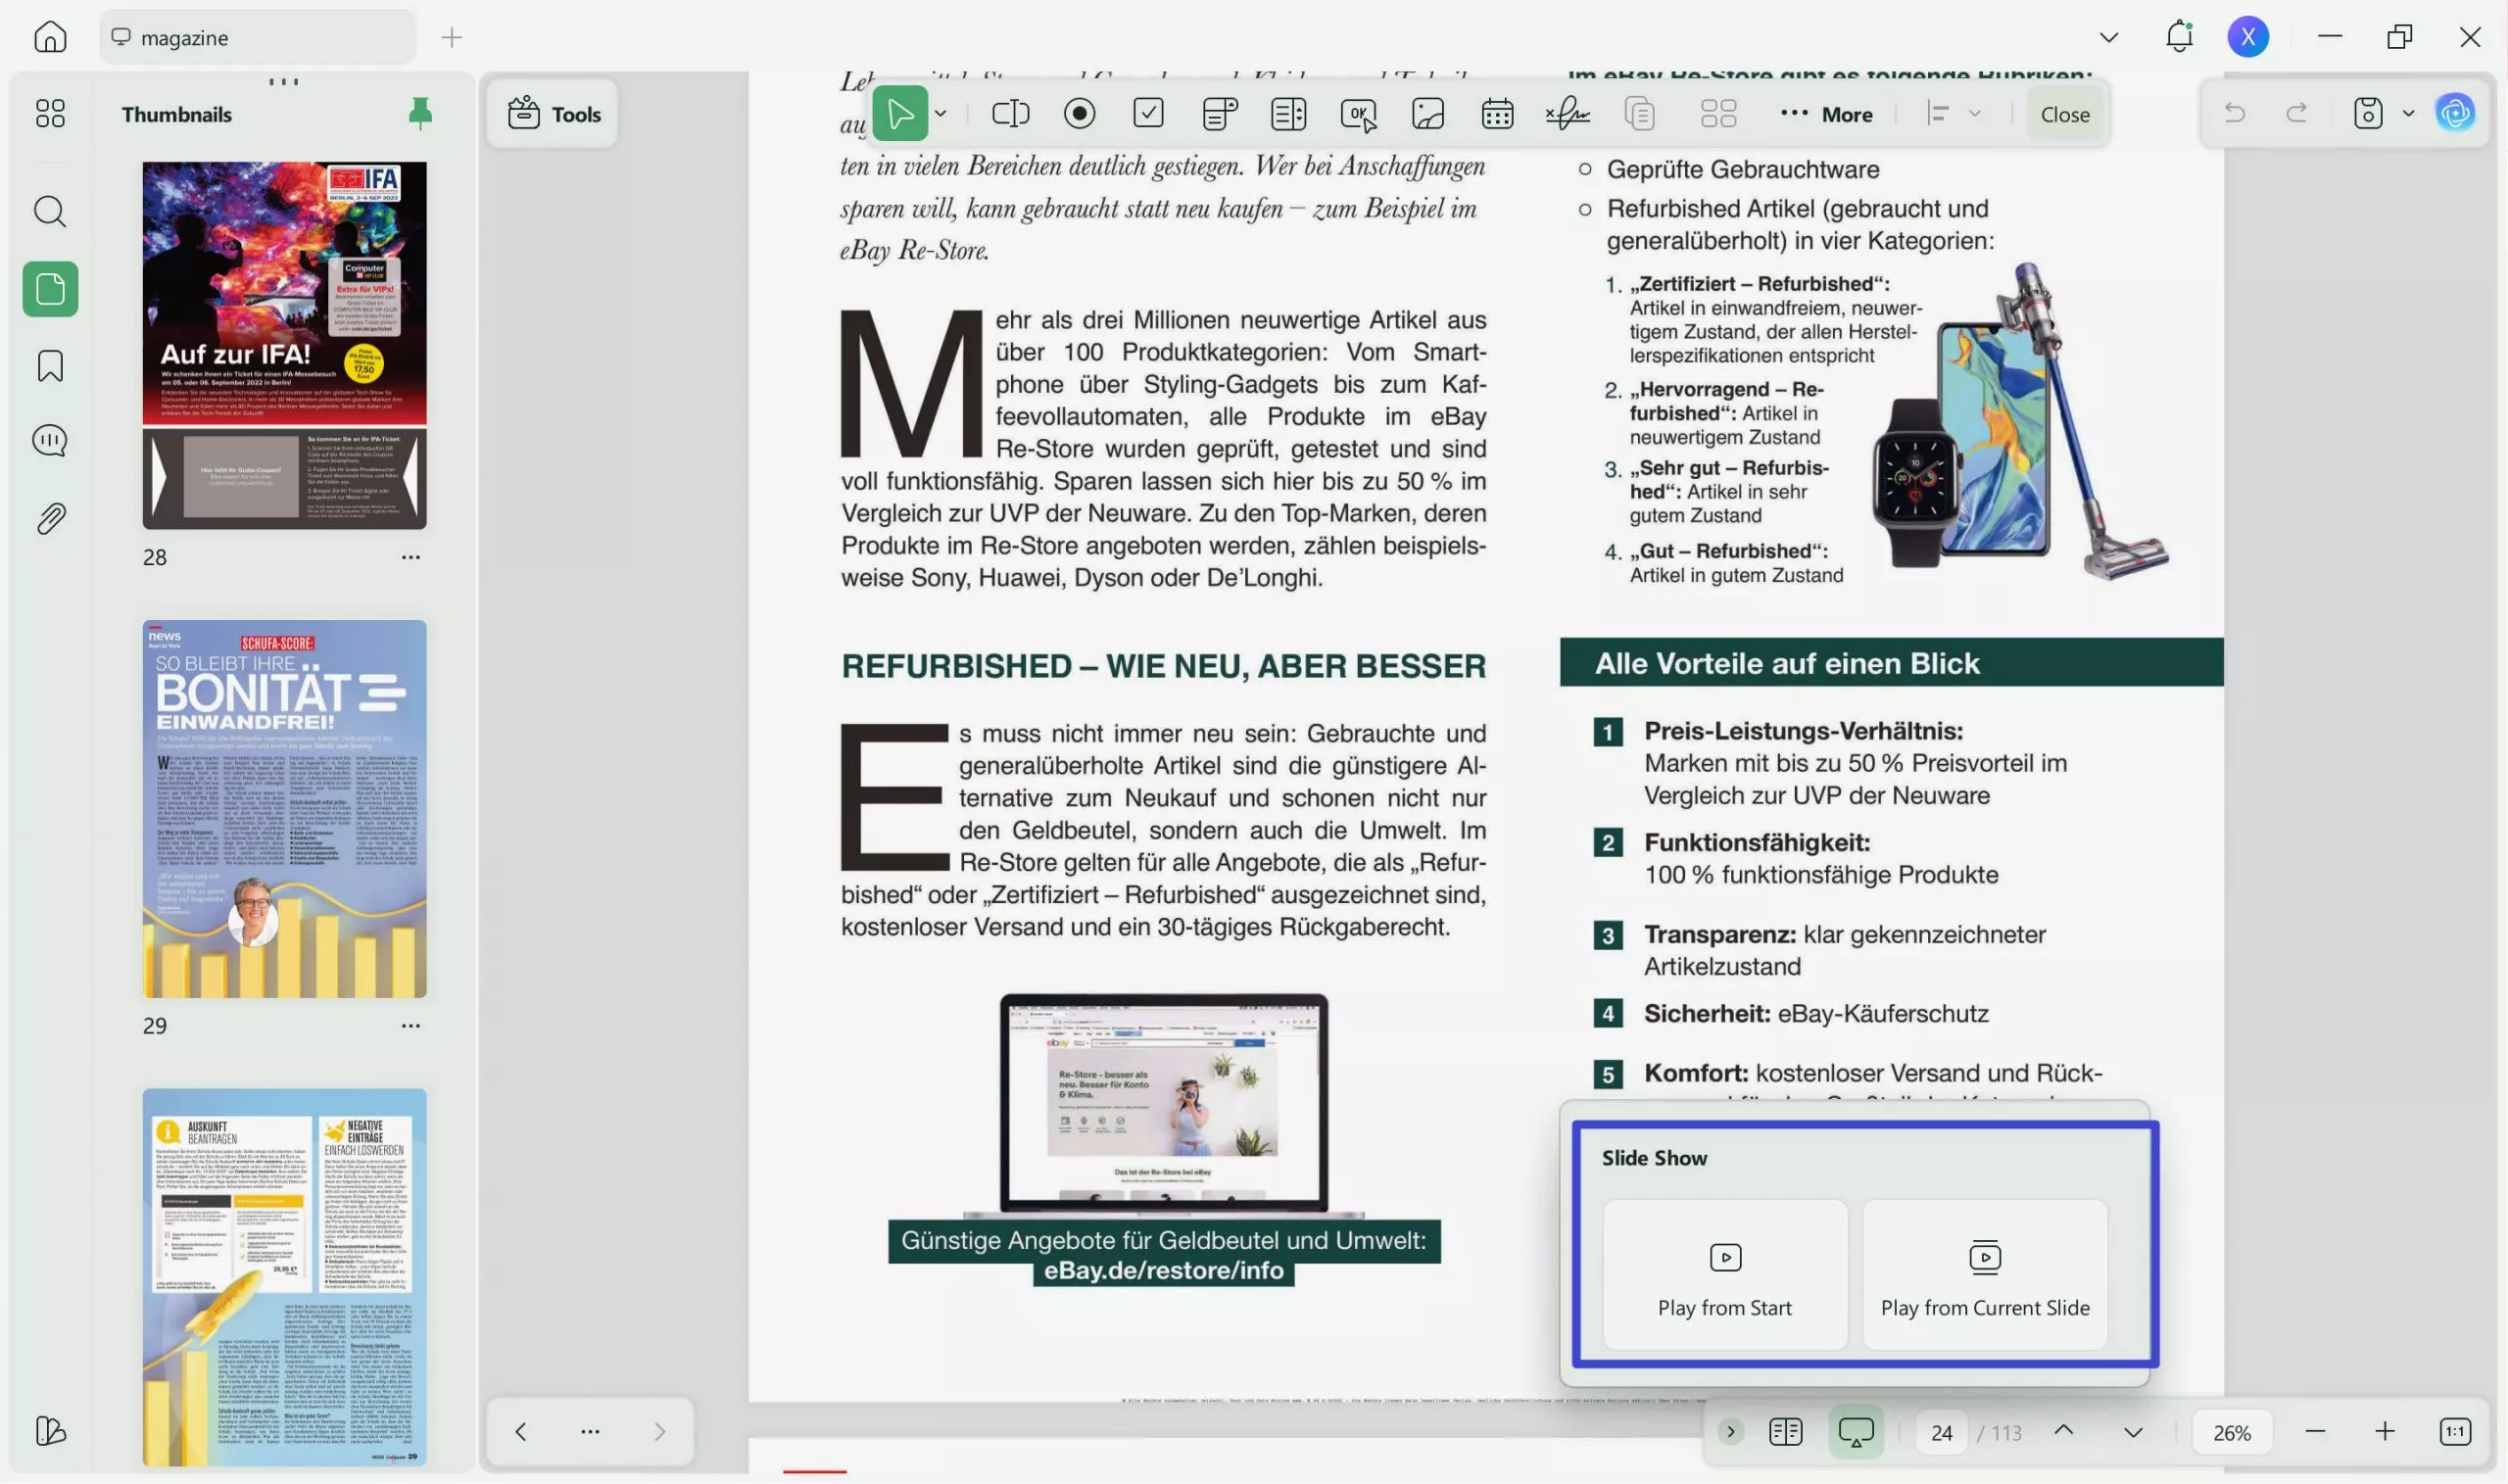Select the image field tool

1427,113
